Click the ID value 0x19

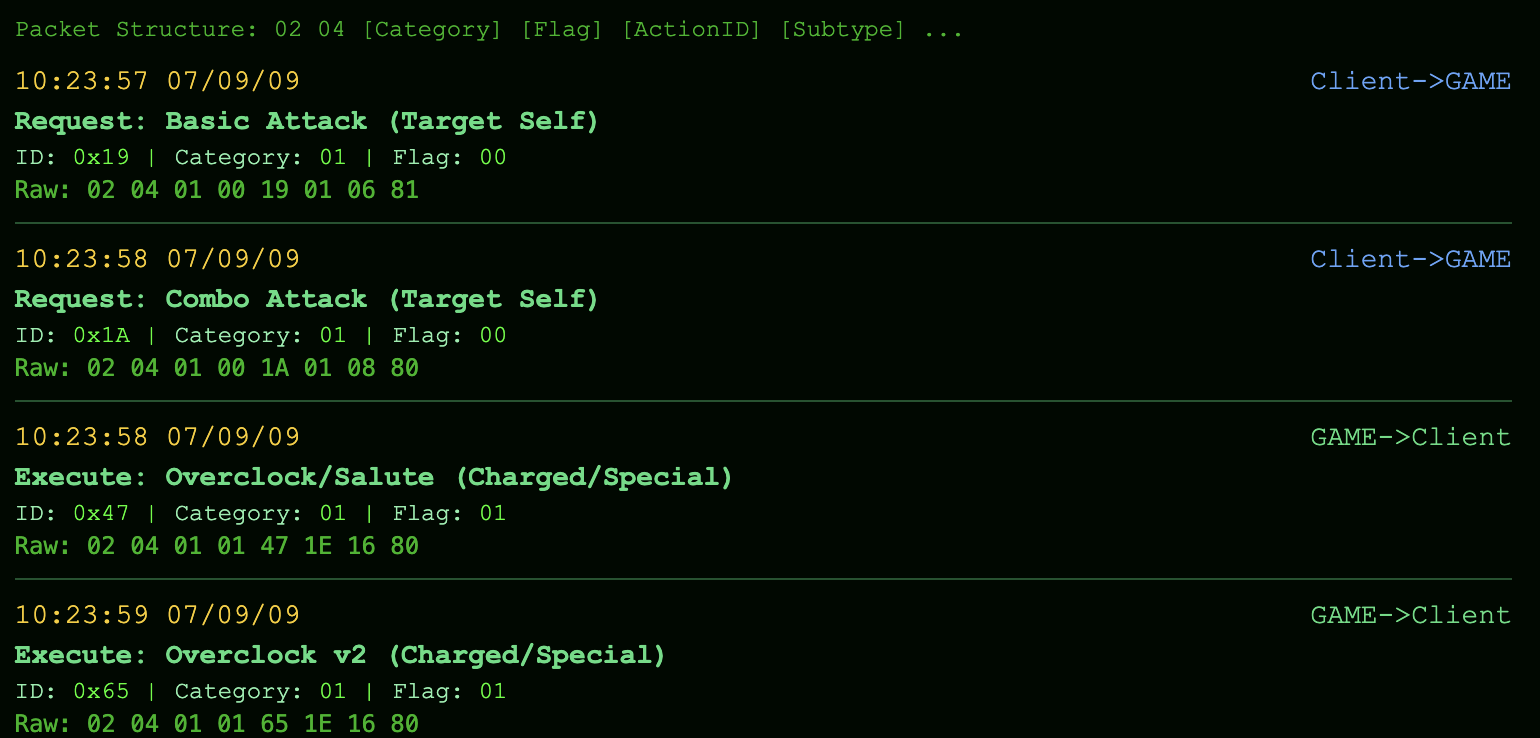pos(101,157)
